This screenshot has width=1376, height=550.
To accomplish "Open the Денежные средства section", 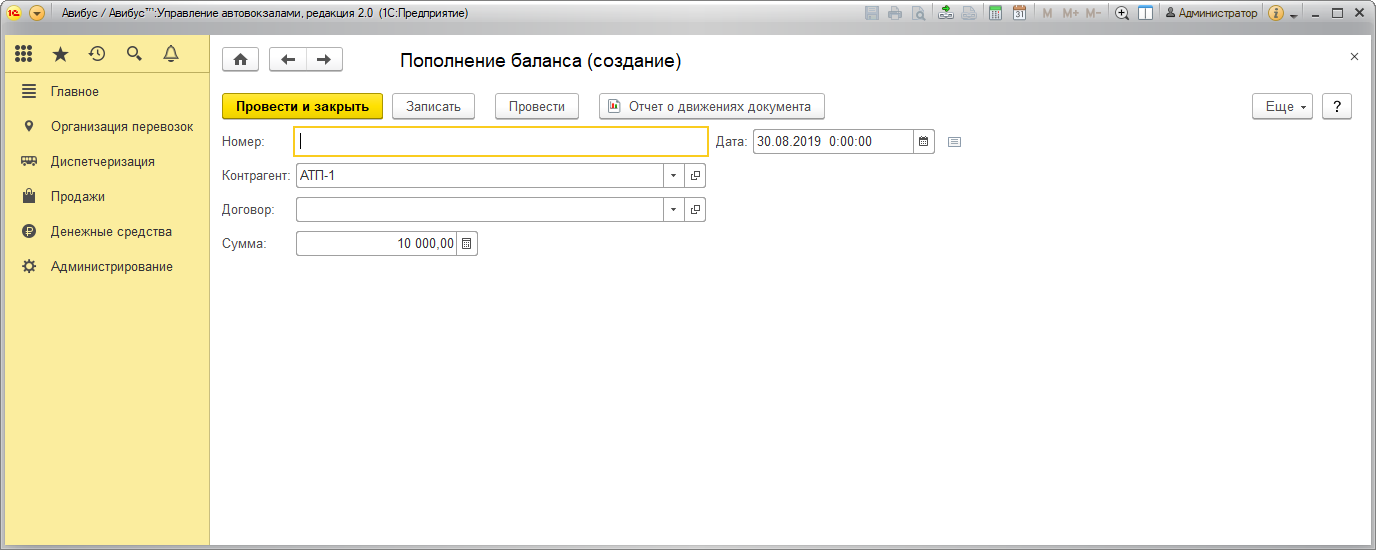I will [x=111, y=232].
